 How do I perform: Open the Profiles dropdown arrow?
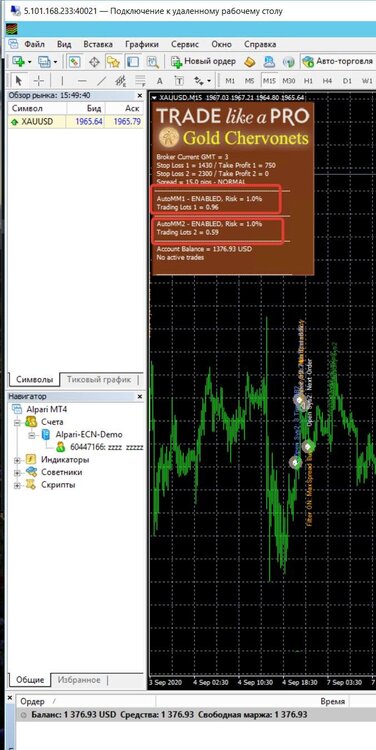pos(55,62)
